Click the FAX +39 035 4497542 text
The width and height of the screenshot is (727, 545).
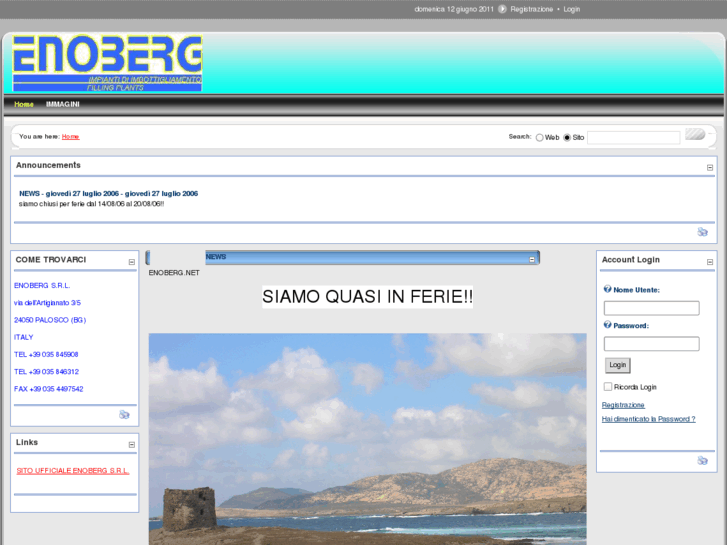pyautogui.click(x=49, y=389)
